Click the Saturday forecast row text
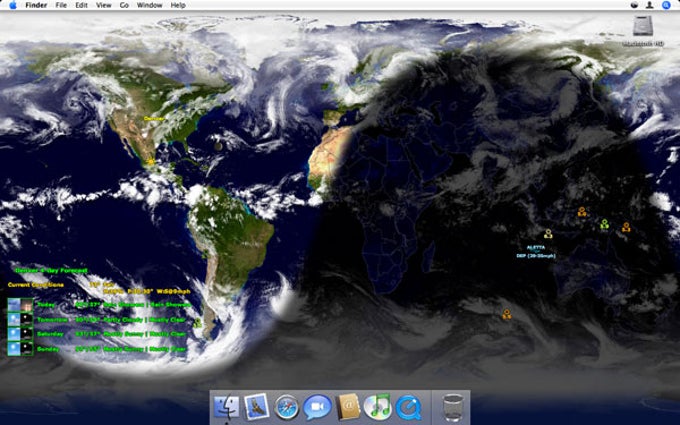 point(111,334)
